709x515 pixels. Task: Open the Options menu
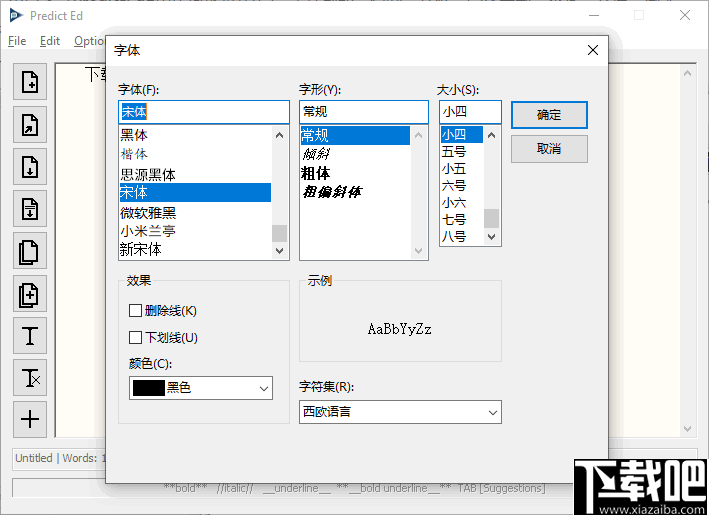pos(90,41)
